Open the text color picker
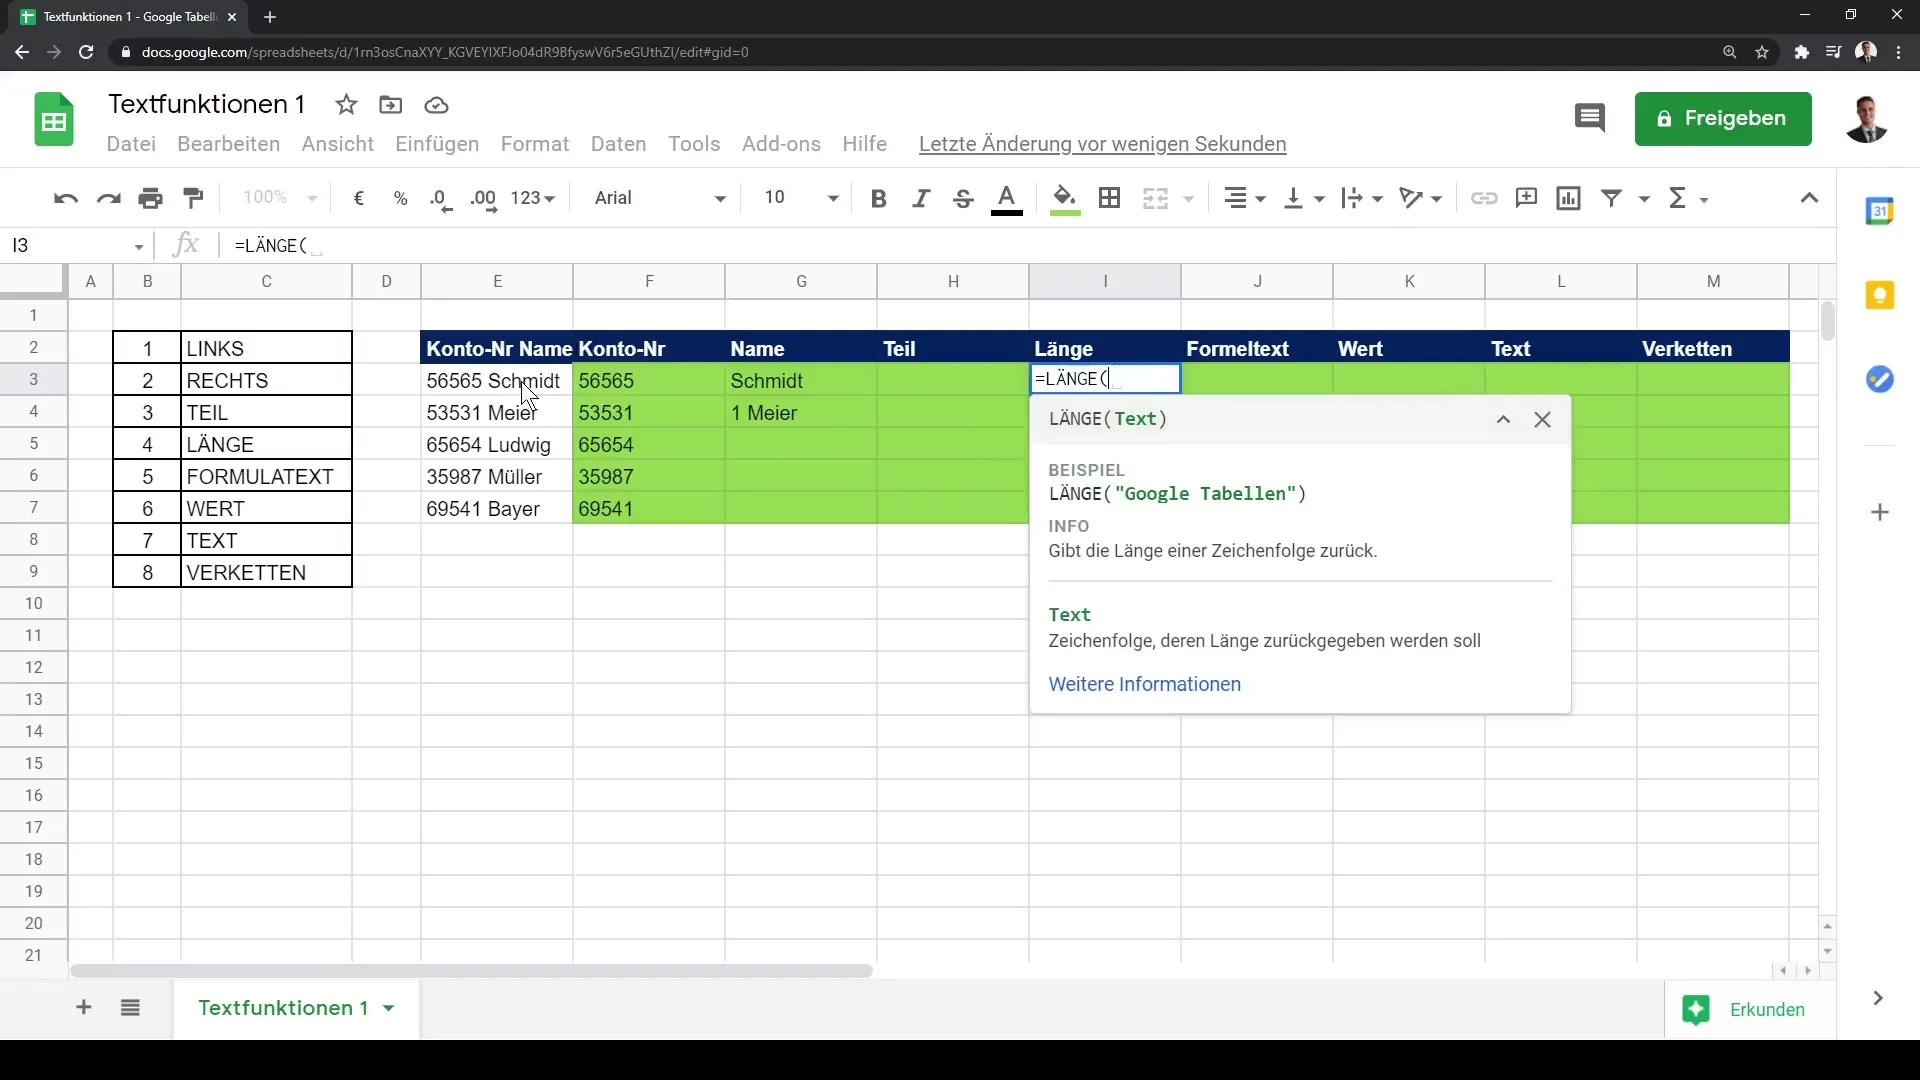The height and width of the screenshot is (1080, 1920). click(1007, 199)
